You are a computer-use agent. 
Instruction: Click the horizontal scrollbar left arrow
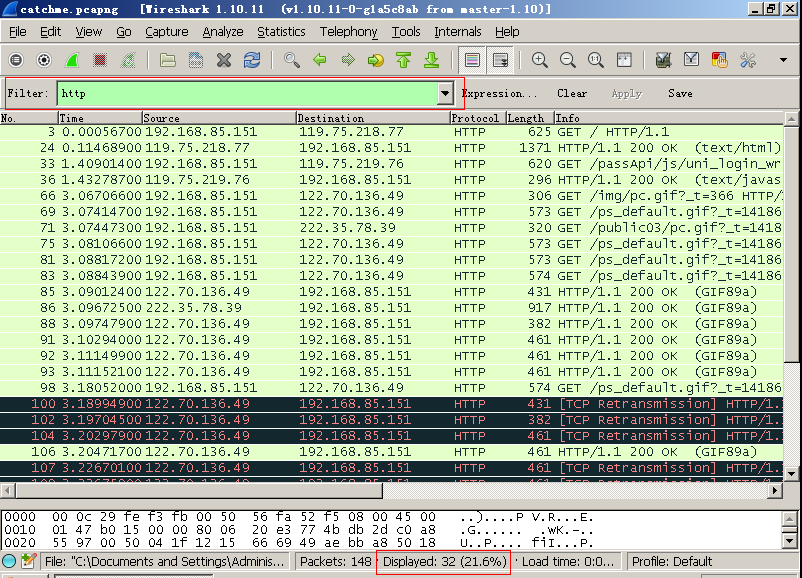7,490
